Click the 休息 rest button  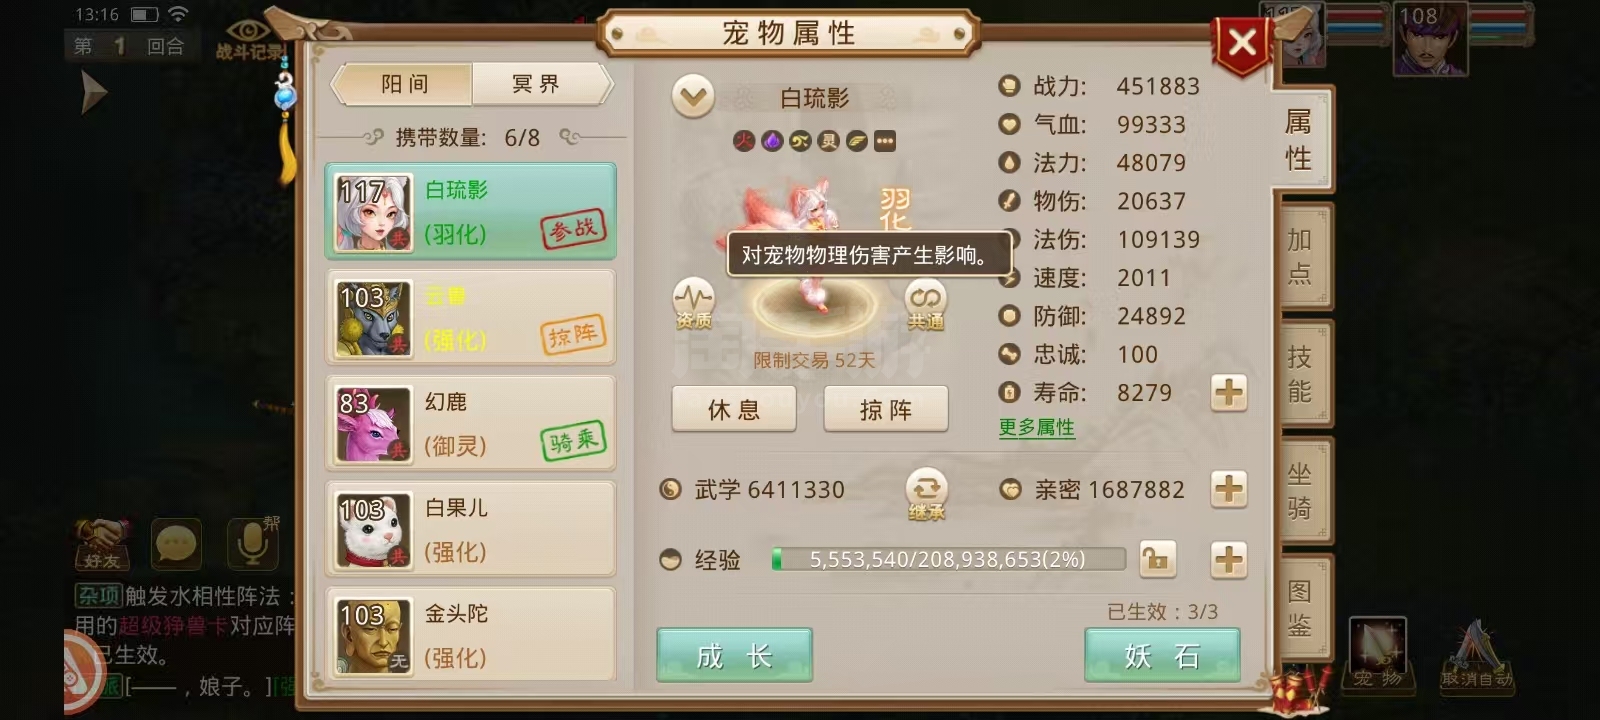(x=734, y=409)
